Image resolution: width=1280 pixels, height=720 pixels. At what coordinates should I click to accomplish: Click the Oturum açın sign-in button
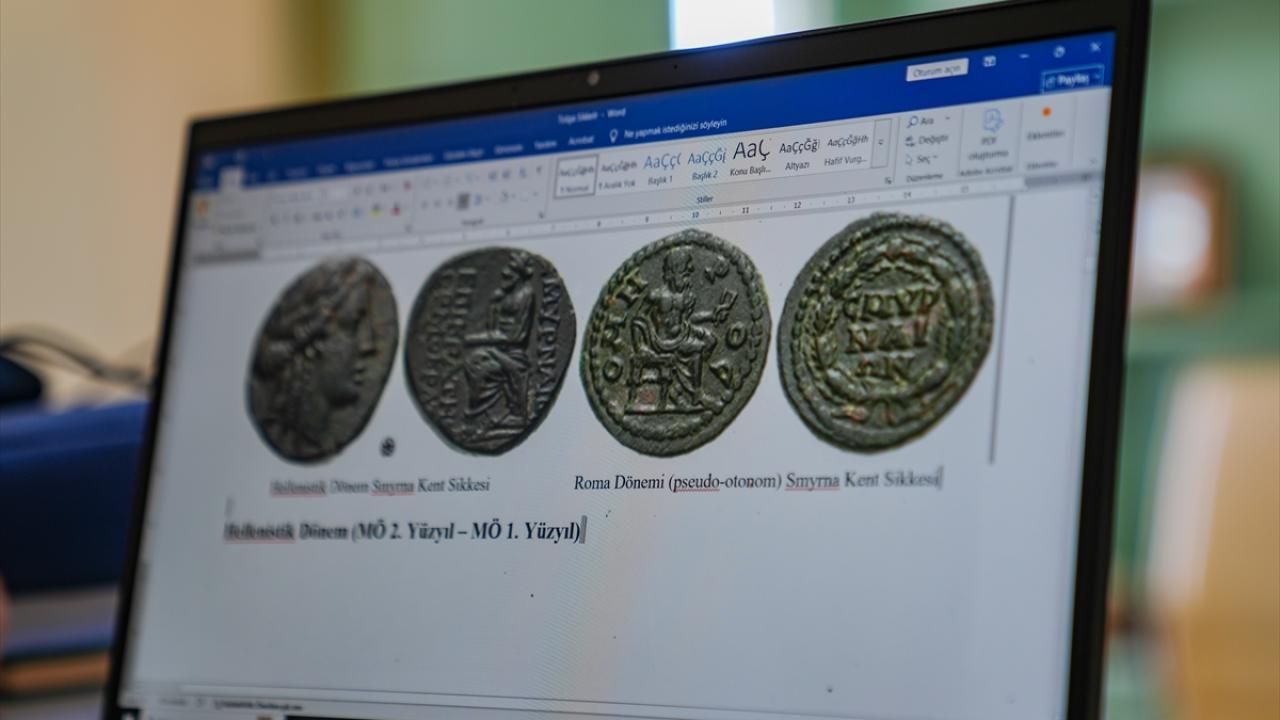pyautogui.click(x=937, y=70)
